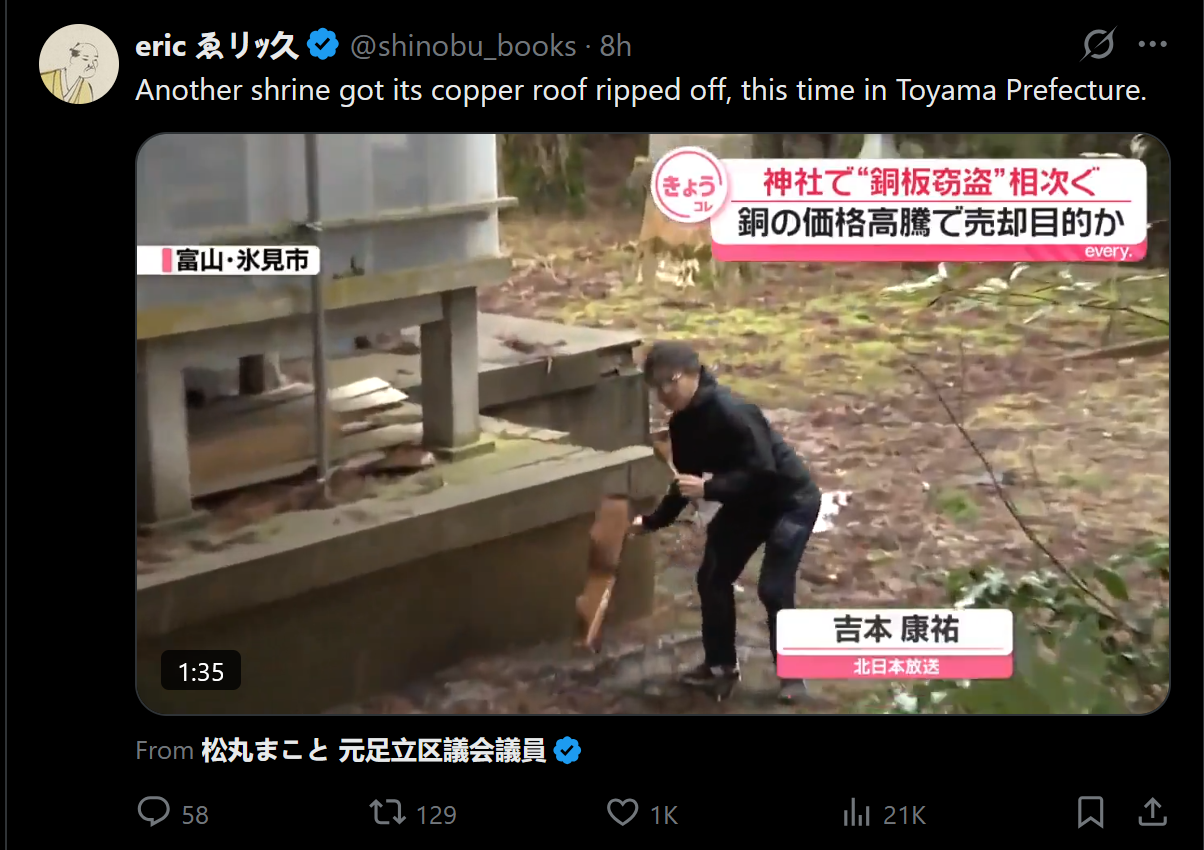Open eric's profile avatar picture
The width and height of the screenshot is (1204, 850).
79,64
